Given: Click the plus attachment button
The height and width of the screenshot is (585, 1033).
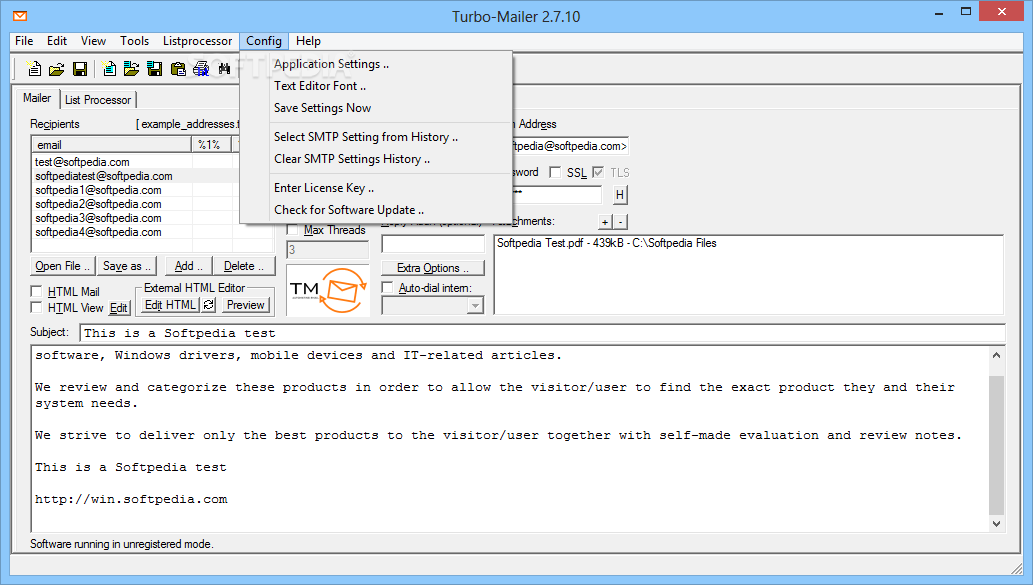Looking at the screenshot, I should pos(605,222).
